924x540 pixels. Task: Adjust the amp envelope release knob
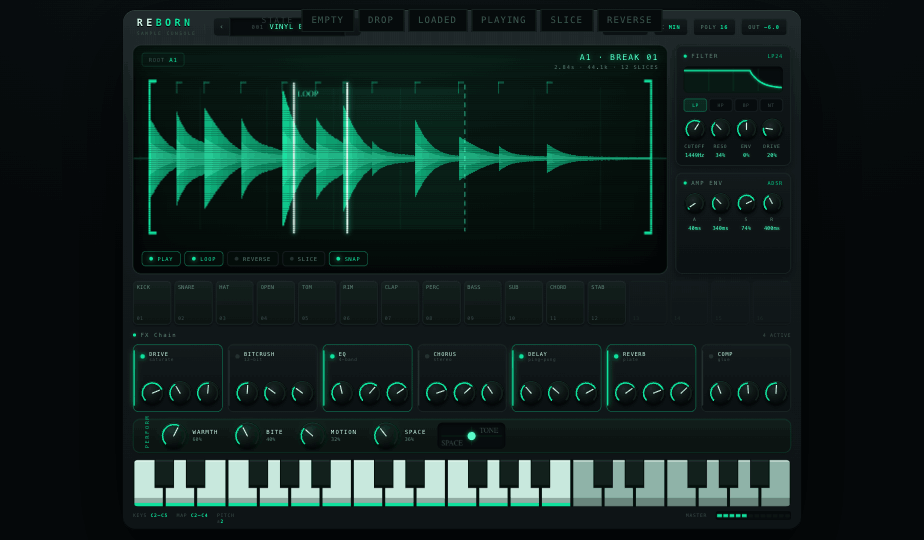771,203
